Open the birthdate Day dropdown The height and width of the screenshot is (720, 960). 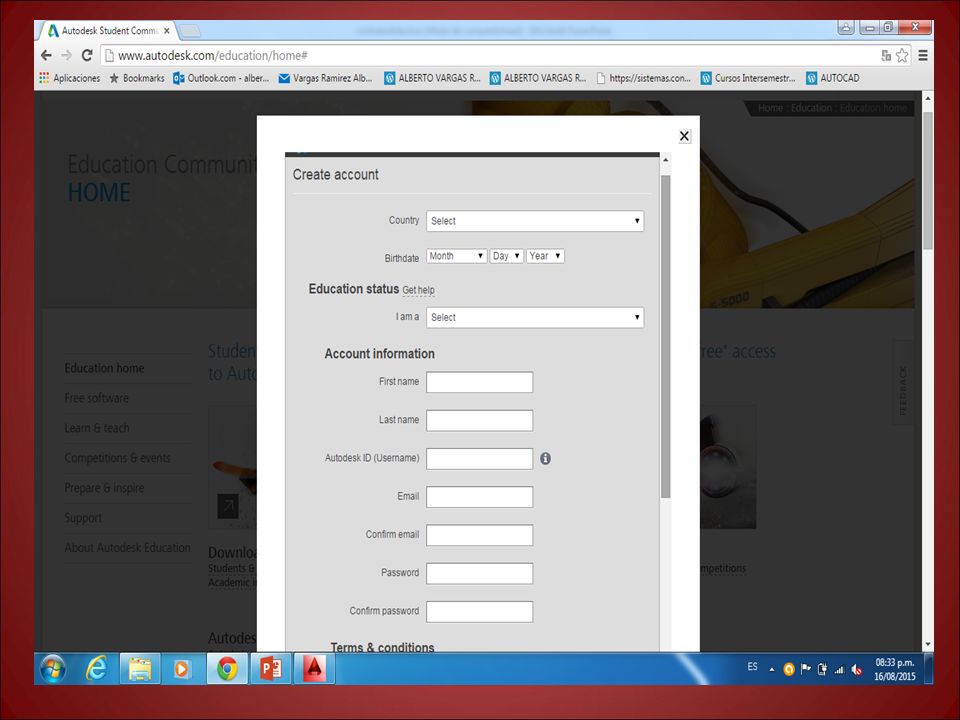(x=506, y=256)
